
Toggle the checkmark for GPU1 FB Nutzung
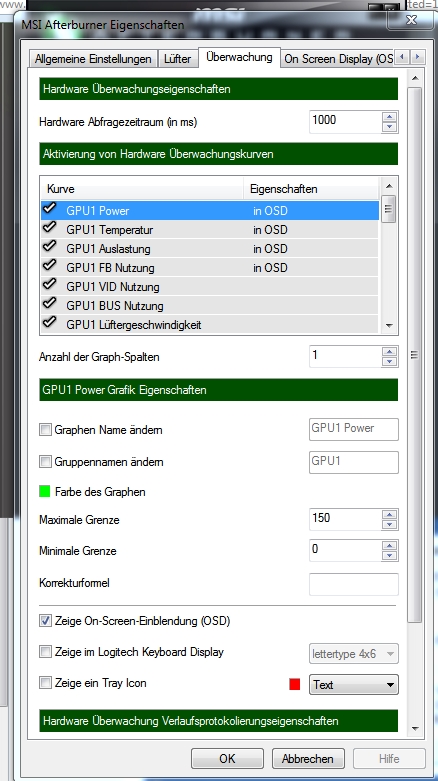tap(49, 265)
